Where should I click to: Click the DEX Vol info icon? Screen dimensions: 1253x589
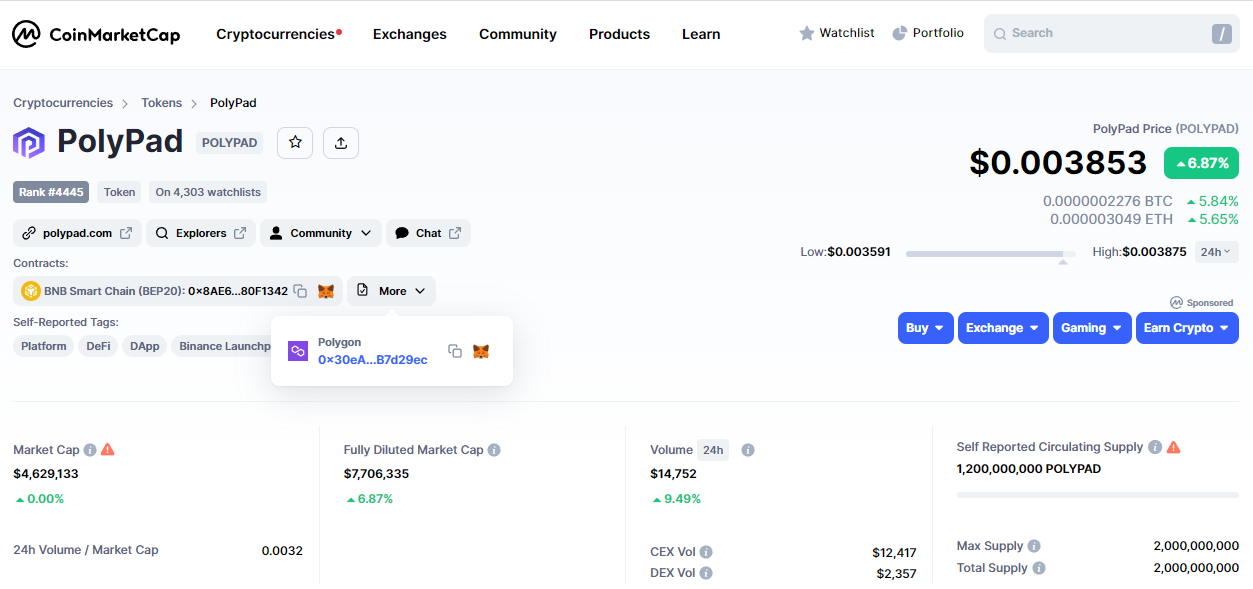point(706,573)
